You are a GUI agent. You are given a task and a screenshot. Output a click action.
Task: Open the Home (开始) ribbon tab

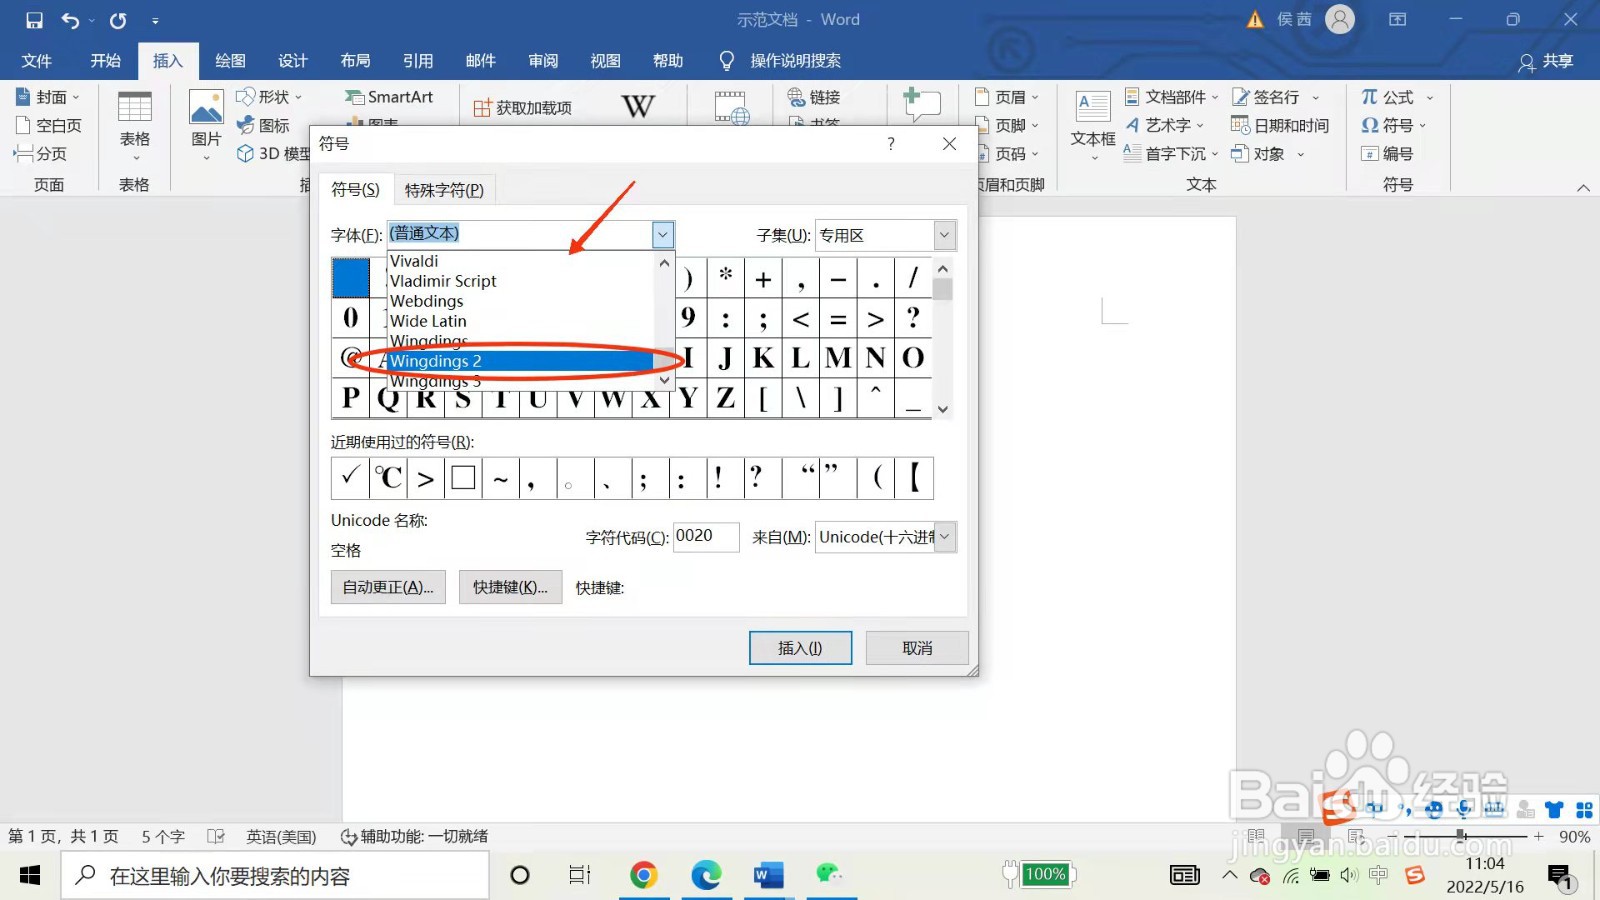coord(105,61)
